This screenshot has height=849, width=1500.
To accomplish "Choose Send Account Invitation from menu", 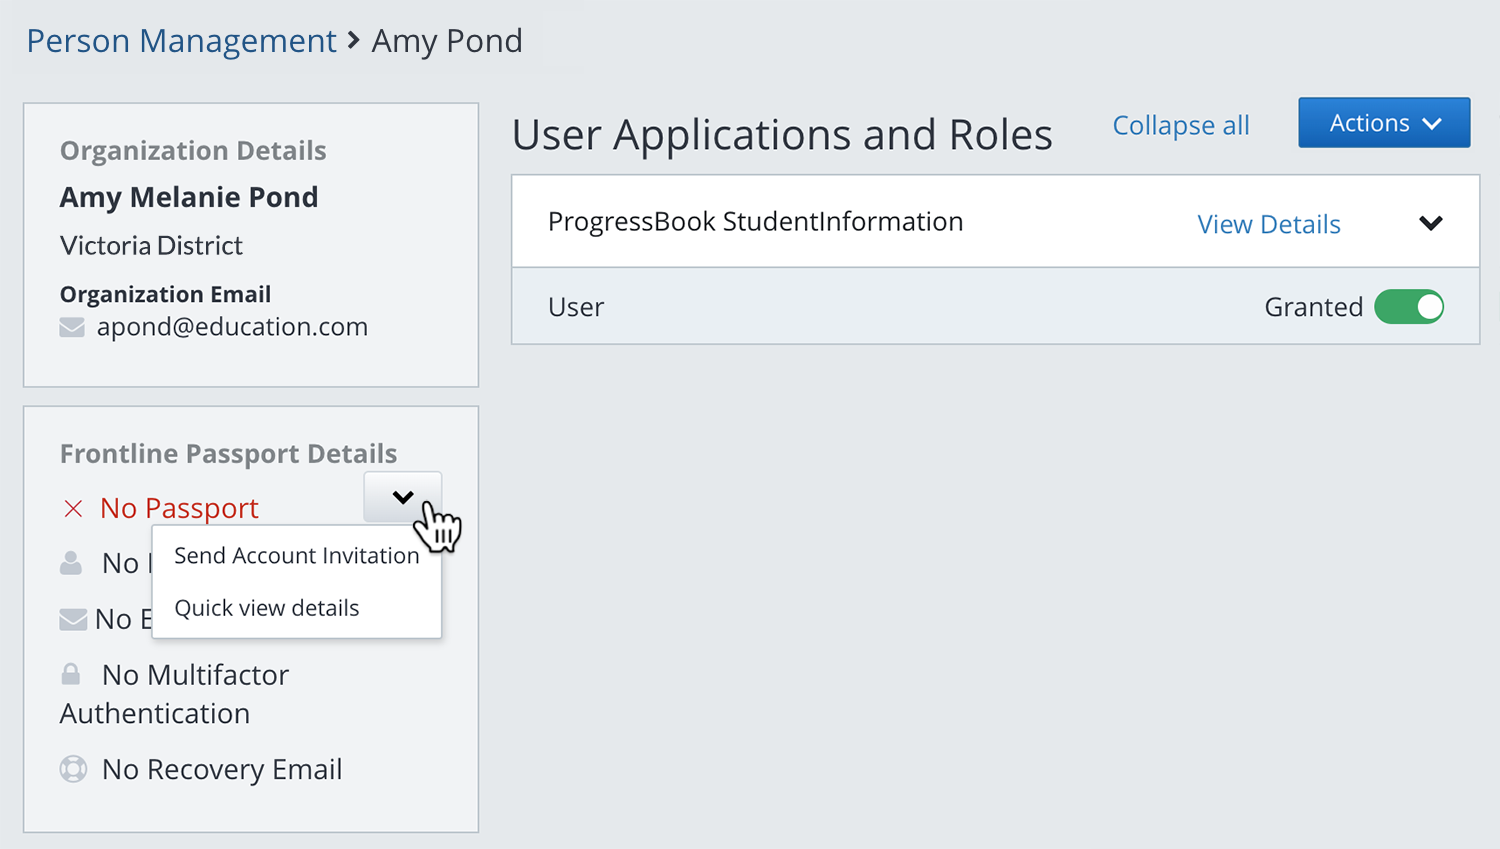I will [x=296, y=556].
